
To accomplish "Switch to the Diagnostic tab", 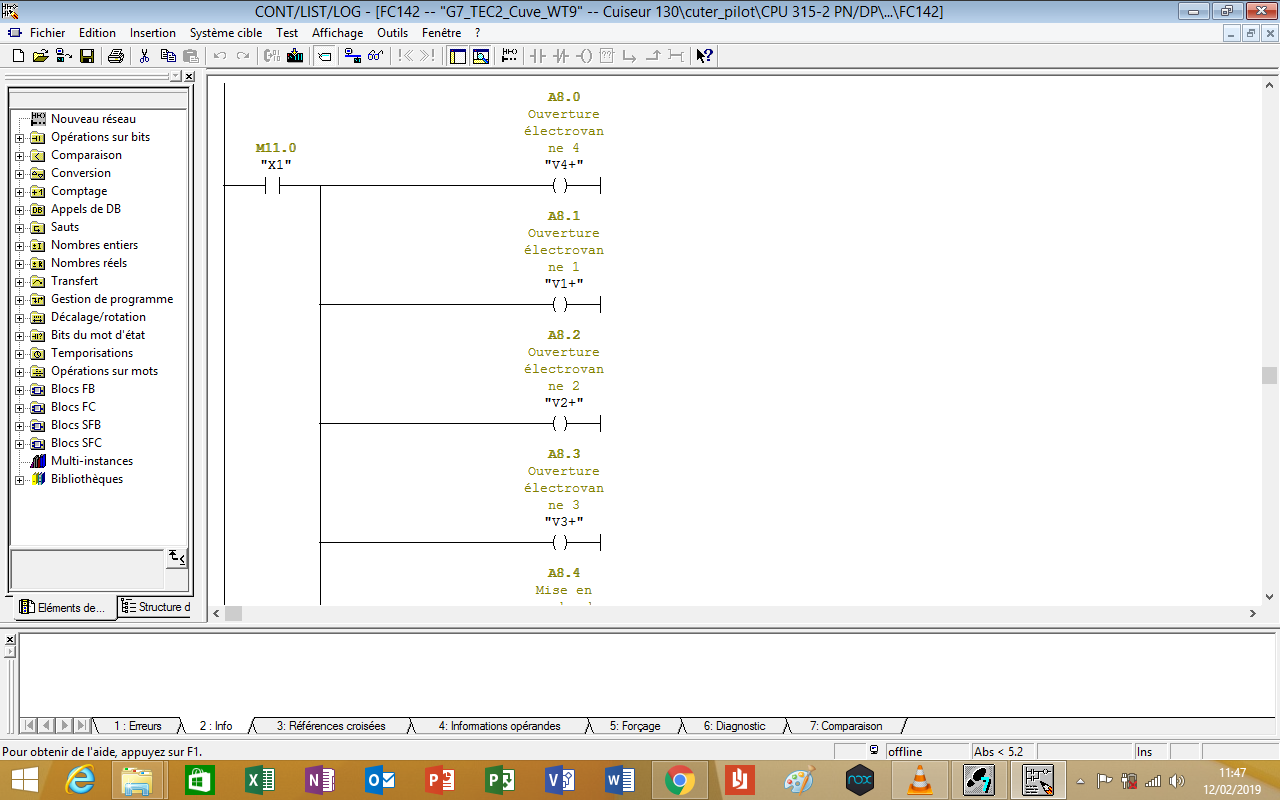I will (734, 726).
